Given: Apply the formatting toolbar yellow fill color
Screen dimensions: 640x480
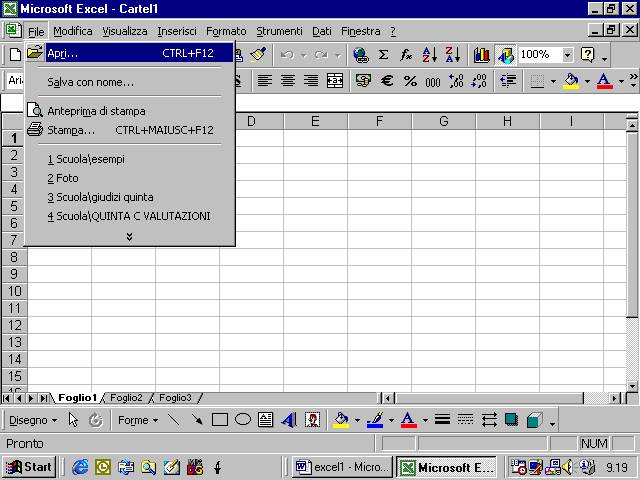Looking at the screenshot, I should [x=571, y=80].
